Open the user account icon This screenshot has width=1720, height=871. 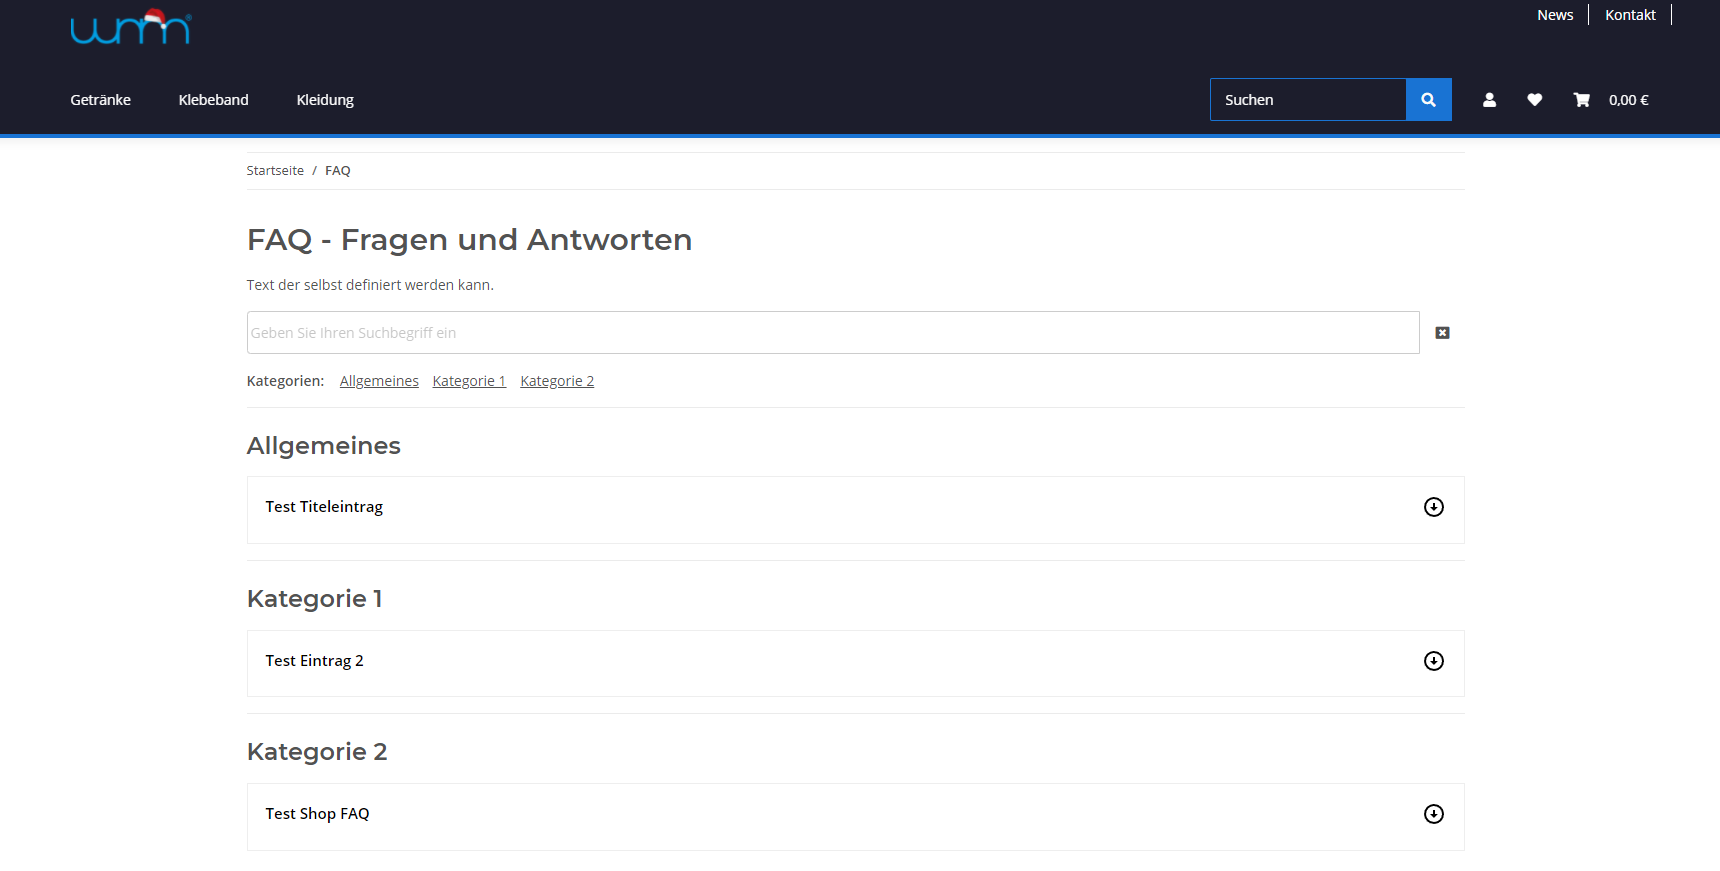(x=1489, y=100)
